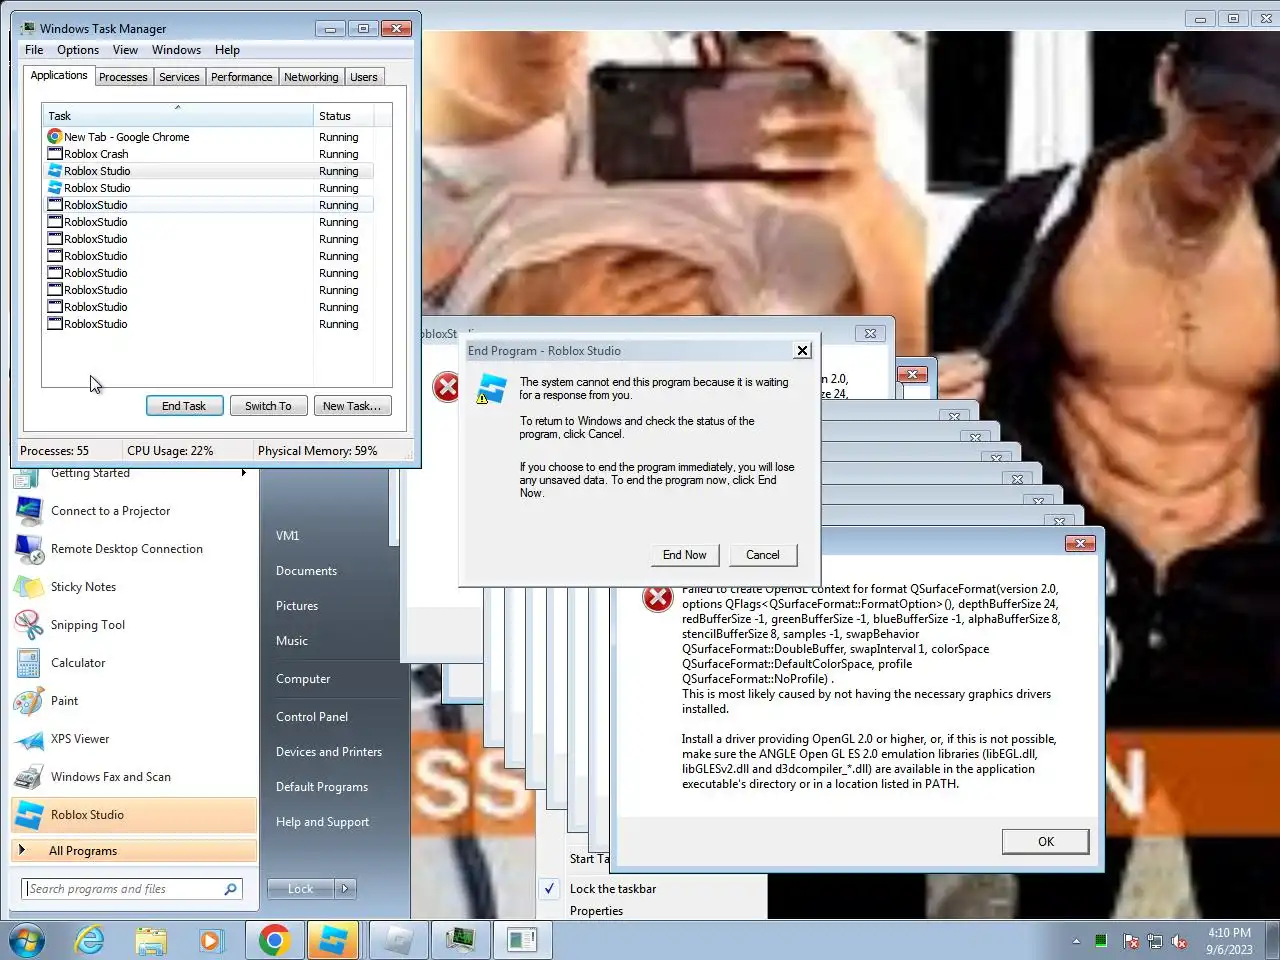Click the taskbar clock showing 4:10 PM
The image size is (1280, 960).
pos(1229,941)
